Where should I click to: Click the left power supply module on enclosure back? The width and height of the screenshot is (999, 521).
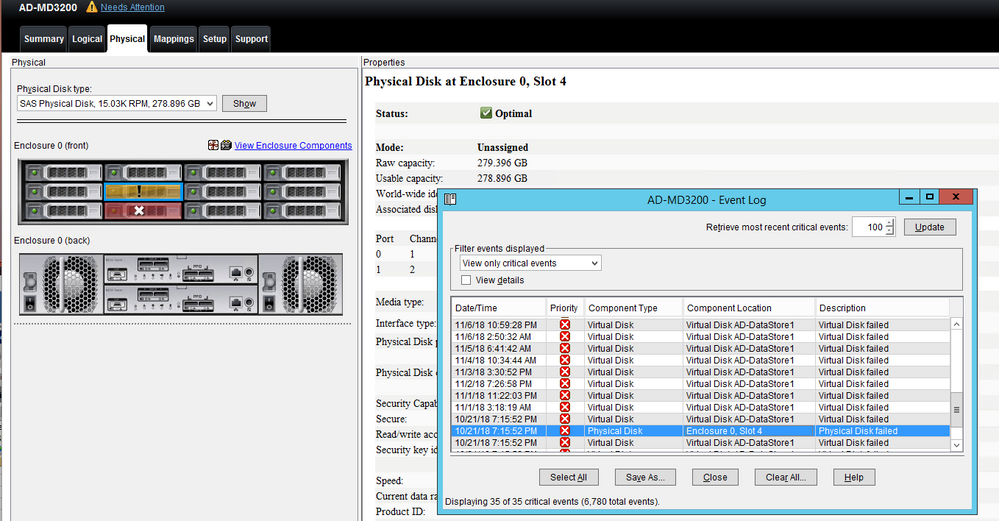click(x=61, y=284)
